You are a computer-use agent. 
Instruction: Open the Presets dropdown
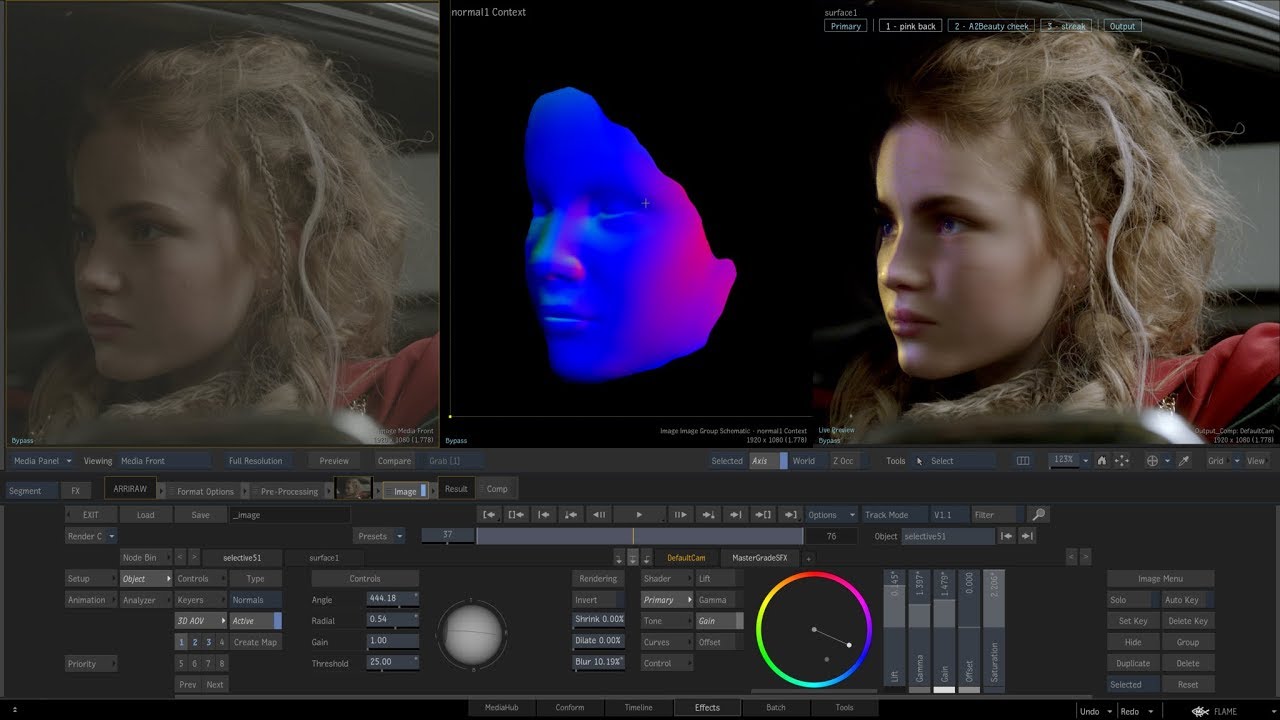pyautogui.click(x=379, y=536)
